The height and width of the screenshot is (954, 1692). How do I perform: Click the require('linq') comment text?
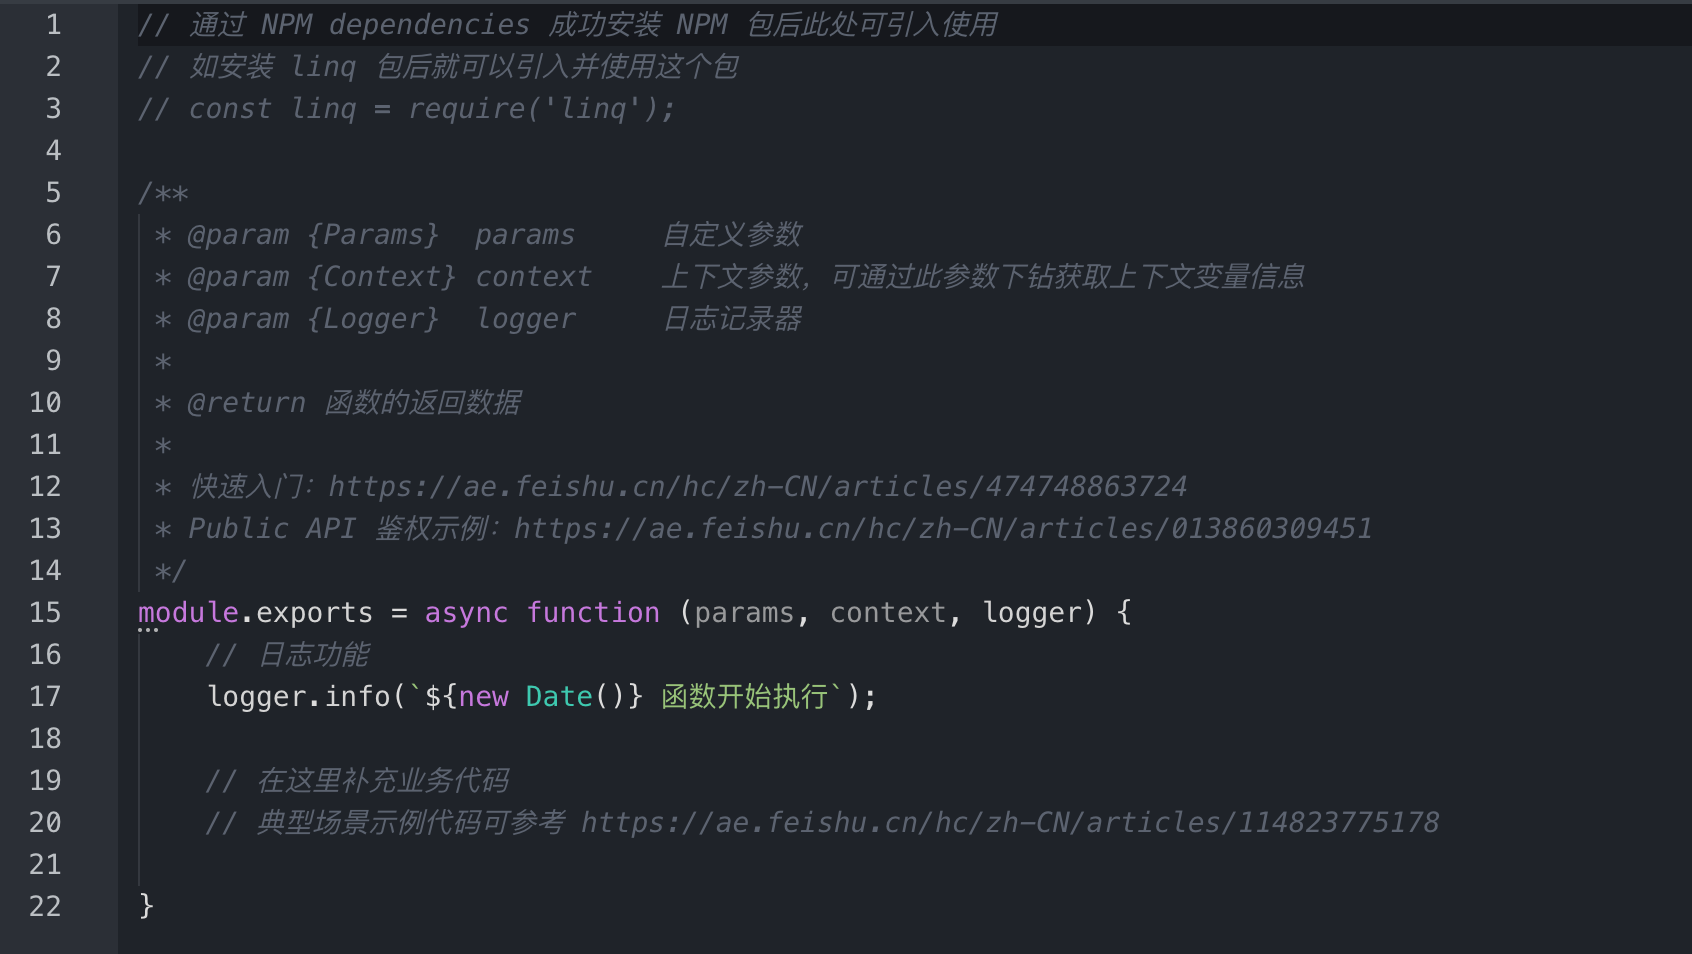point(541,108)
